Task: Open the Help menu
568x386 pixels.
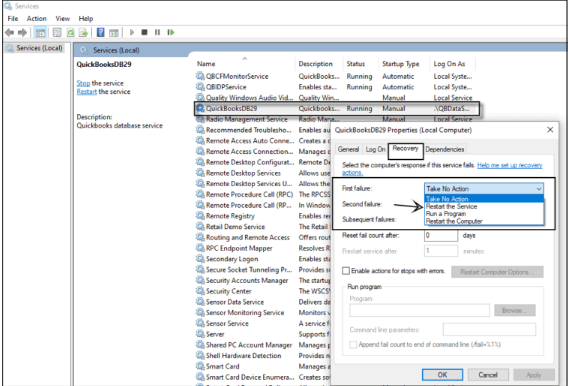Action: 86,18
